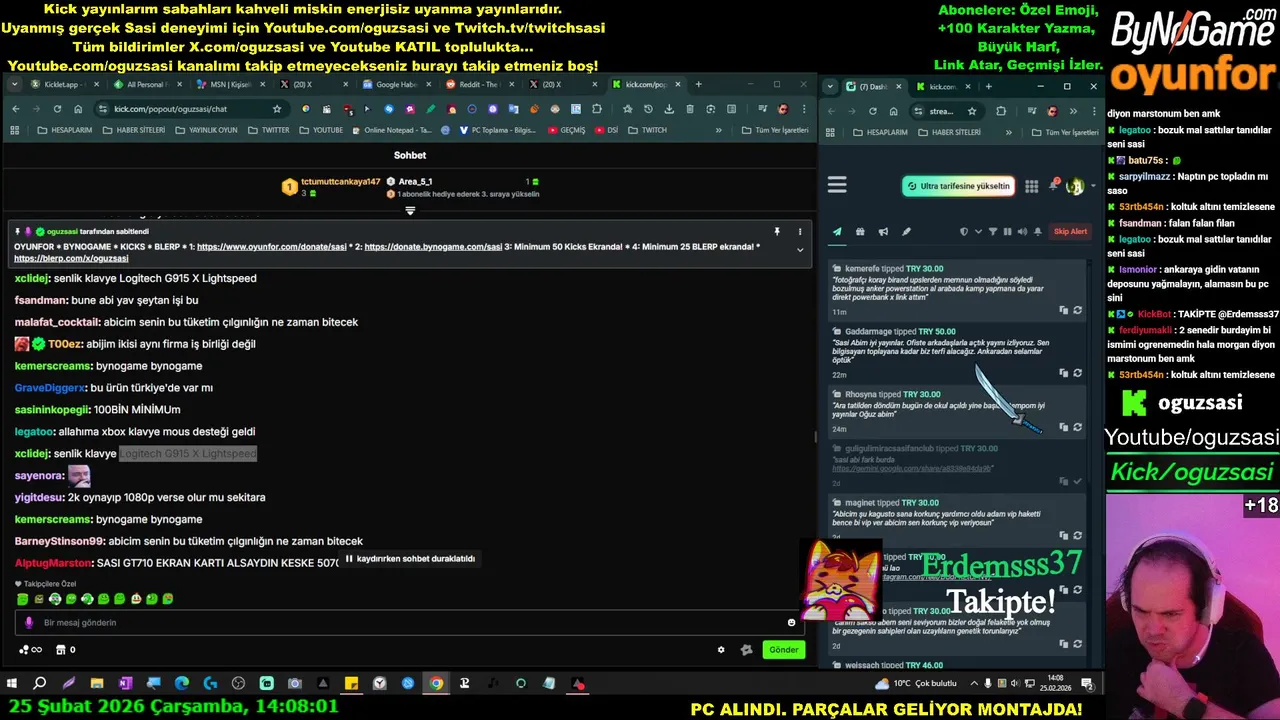Expand the leaderboard collapse arrow under Sohbet

410,211
